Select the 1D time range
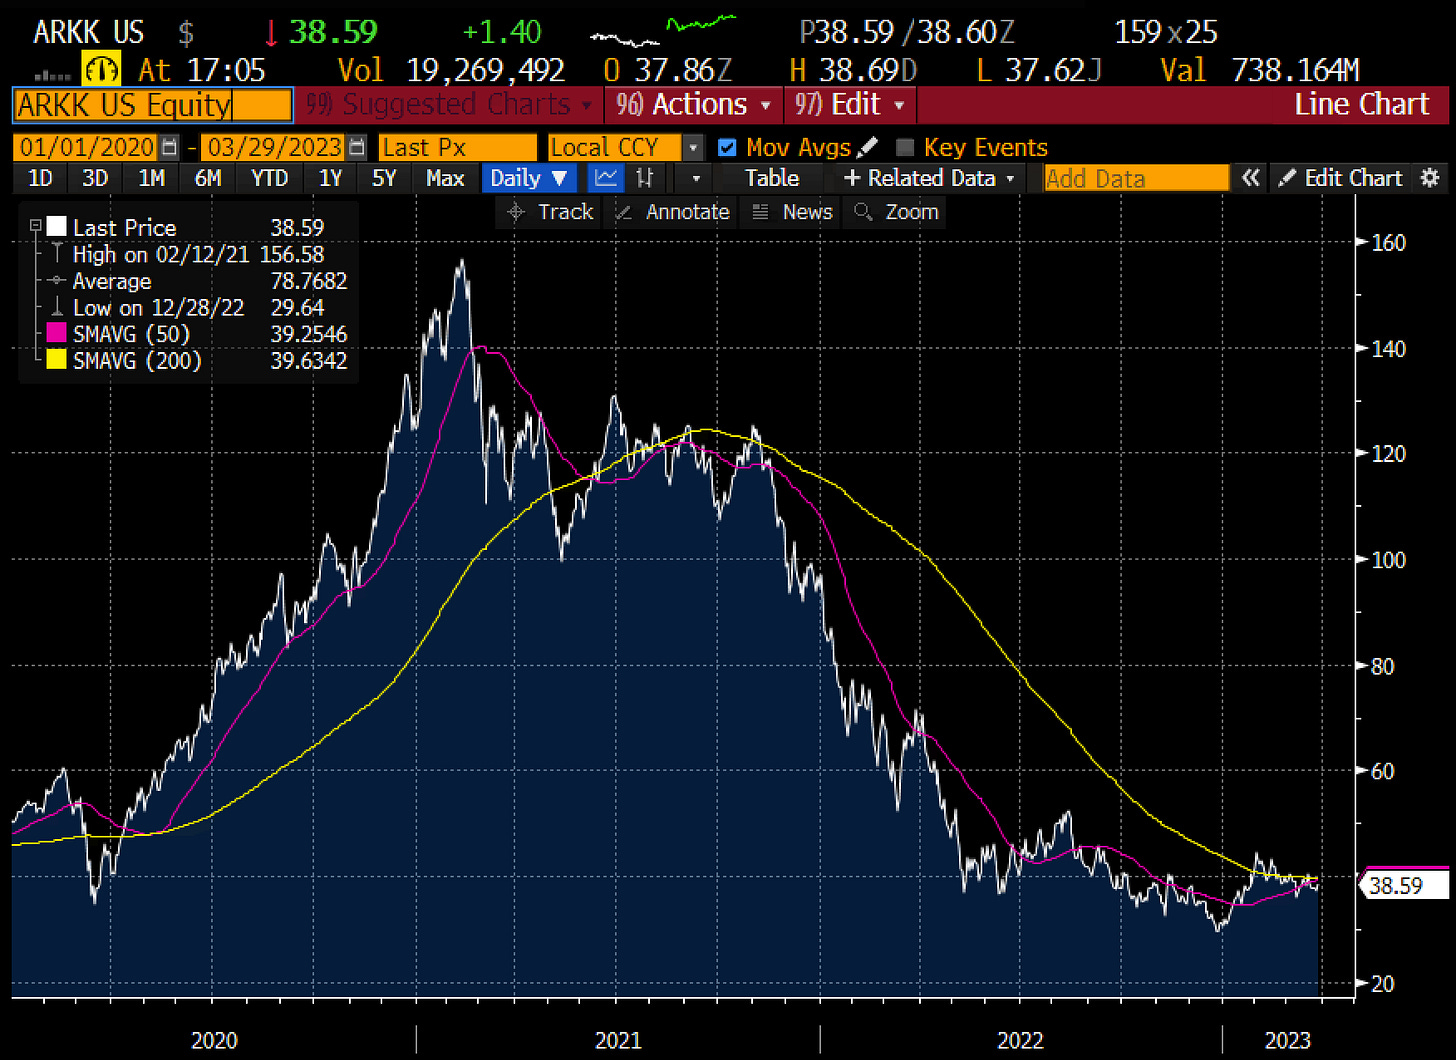 tap(40, 178)
